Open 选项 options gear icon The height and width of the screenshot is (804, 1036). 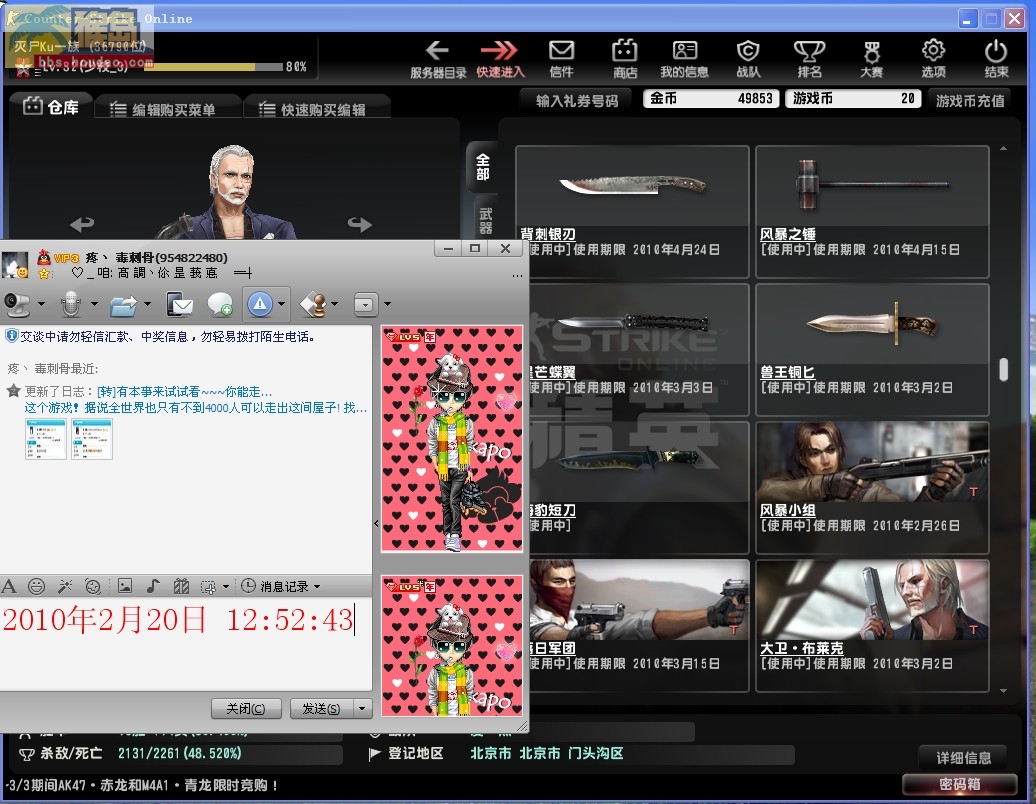coord(934,58)
